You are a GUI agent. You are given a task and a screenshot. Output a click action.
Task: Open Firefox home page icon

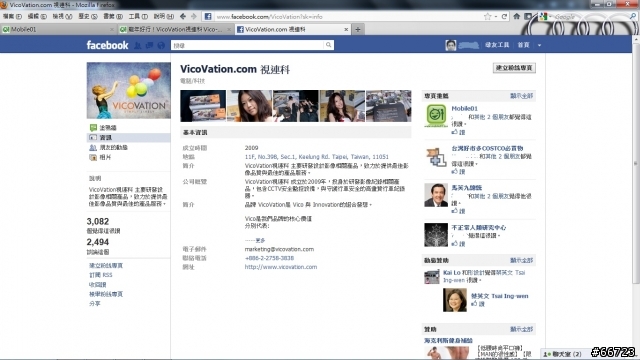[516, 16]
